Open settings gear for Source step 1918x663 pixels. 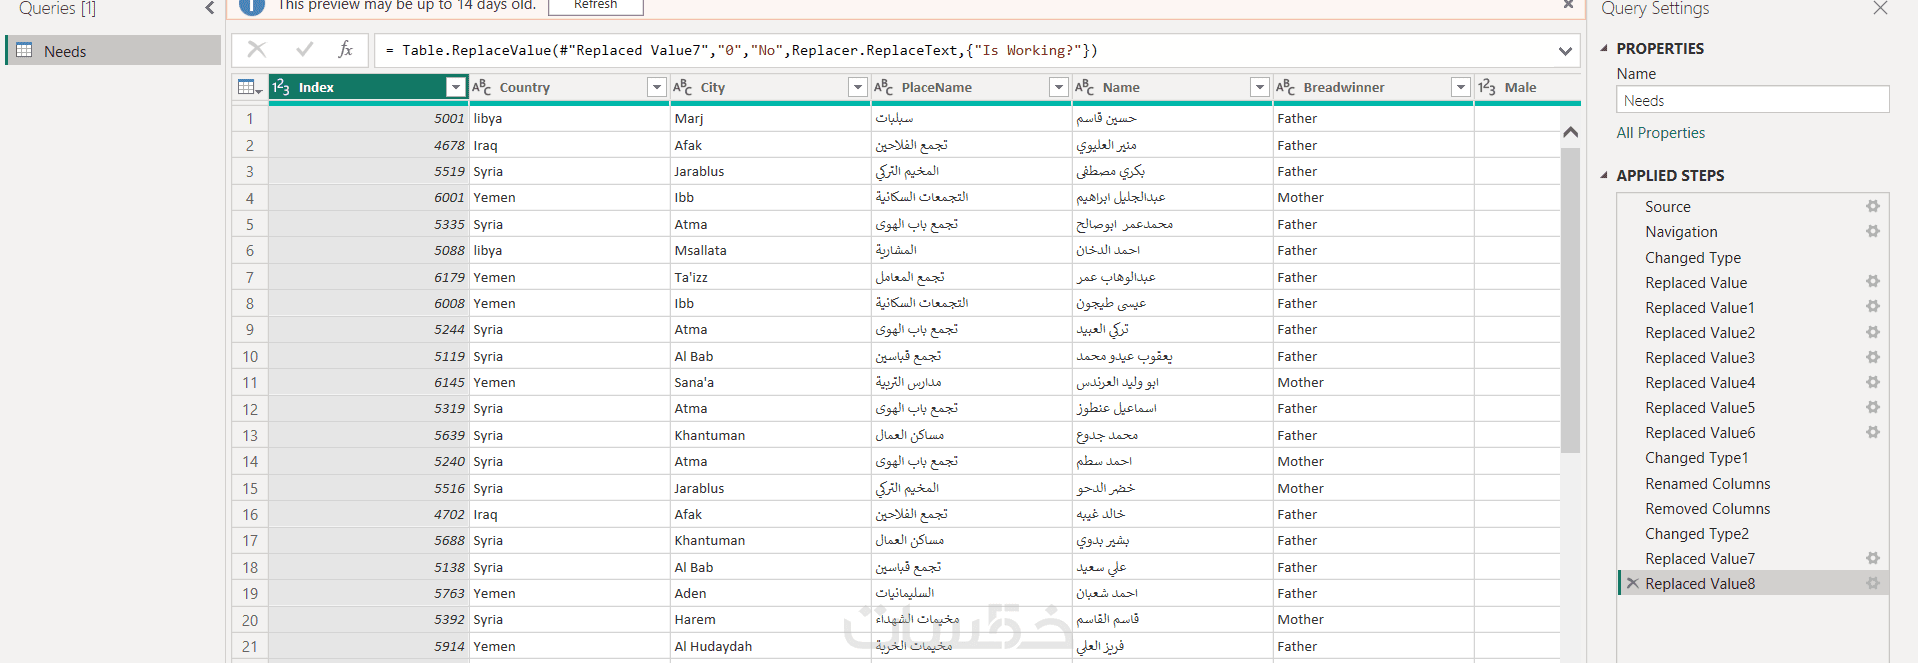(x=1872, y=207)
